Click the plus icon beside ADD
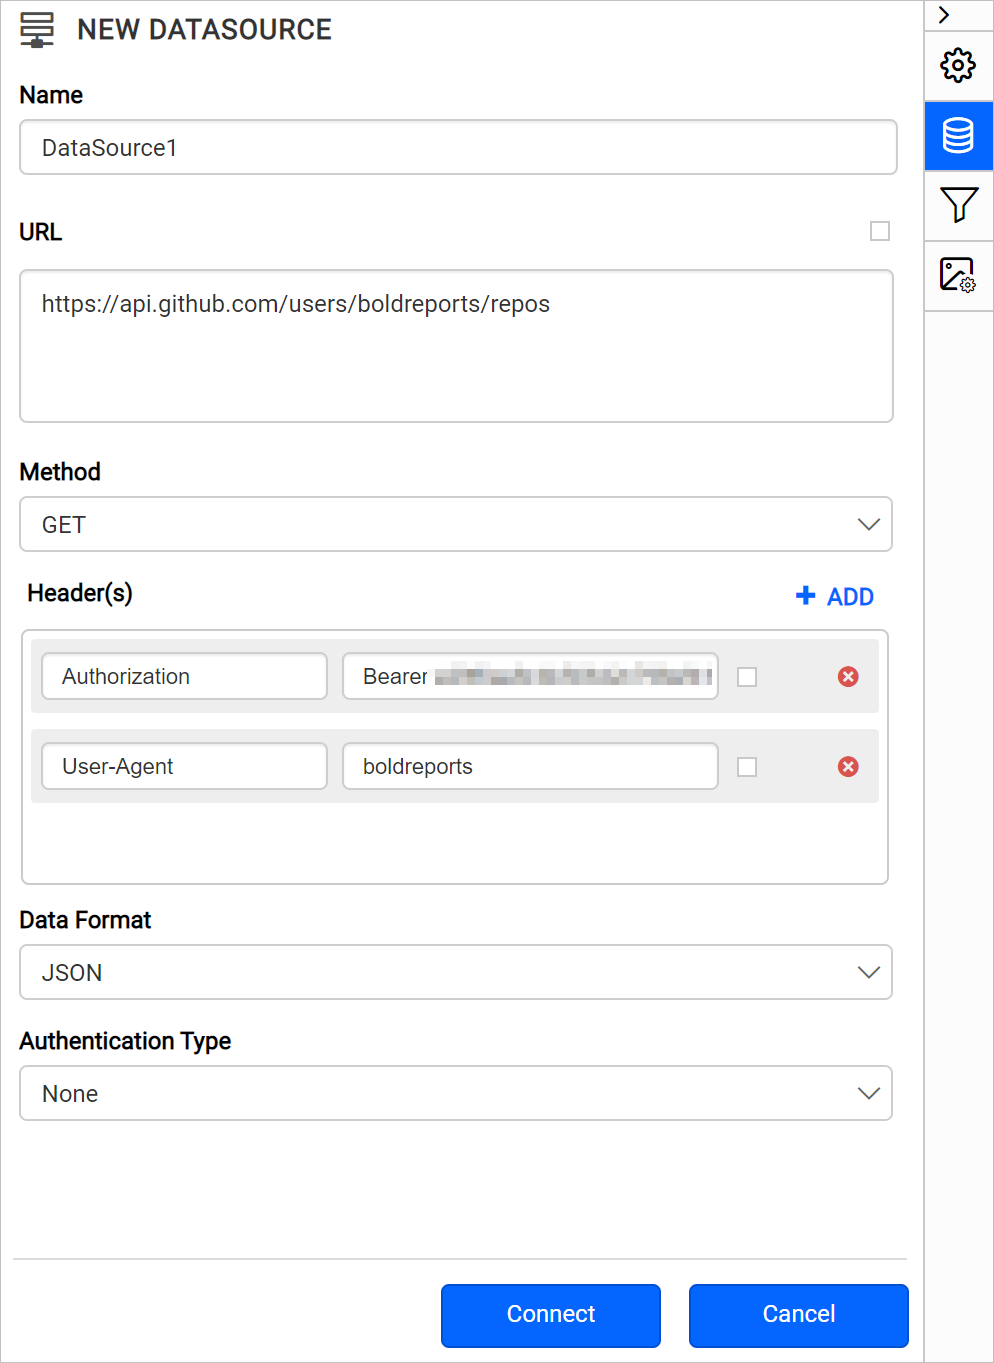 (x=805, y=596)
